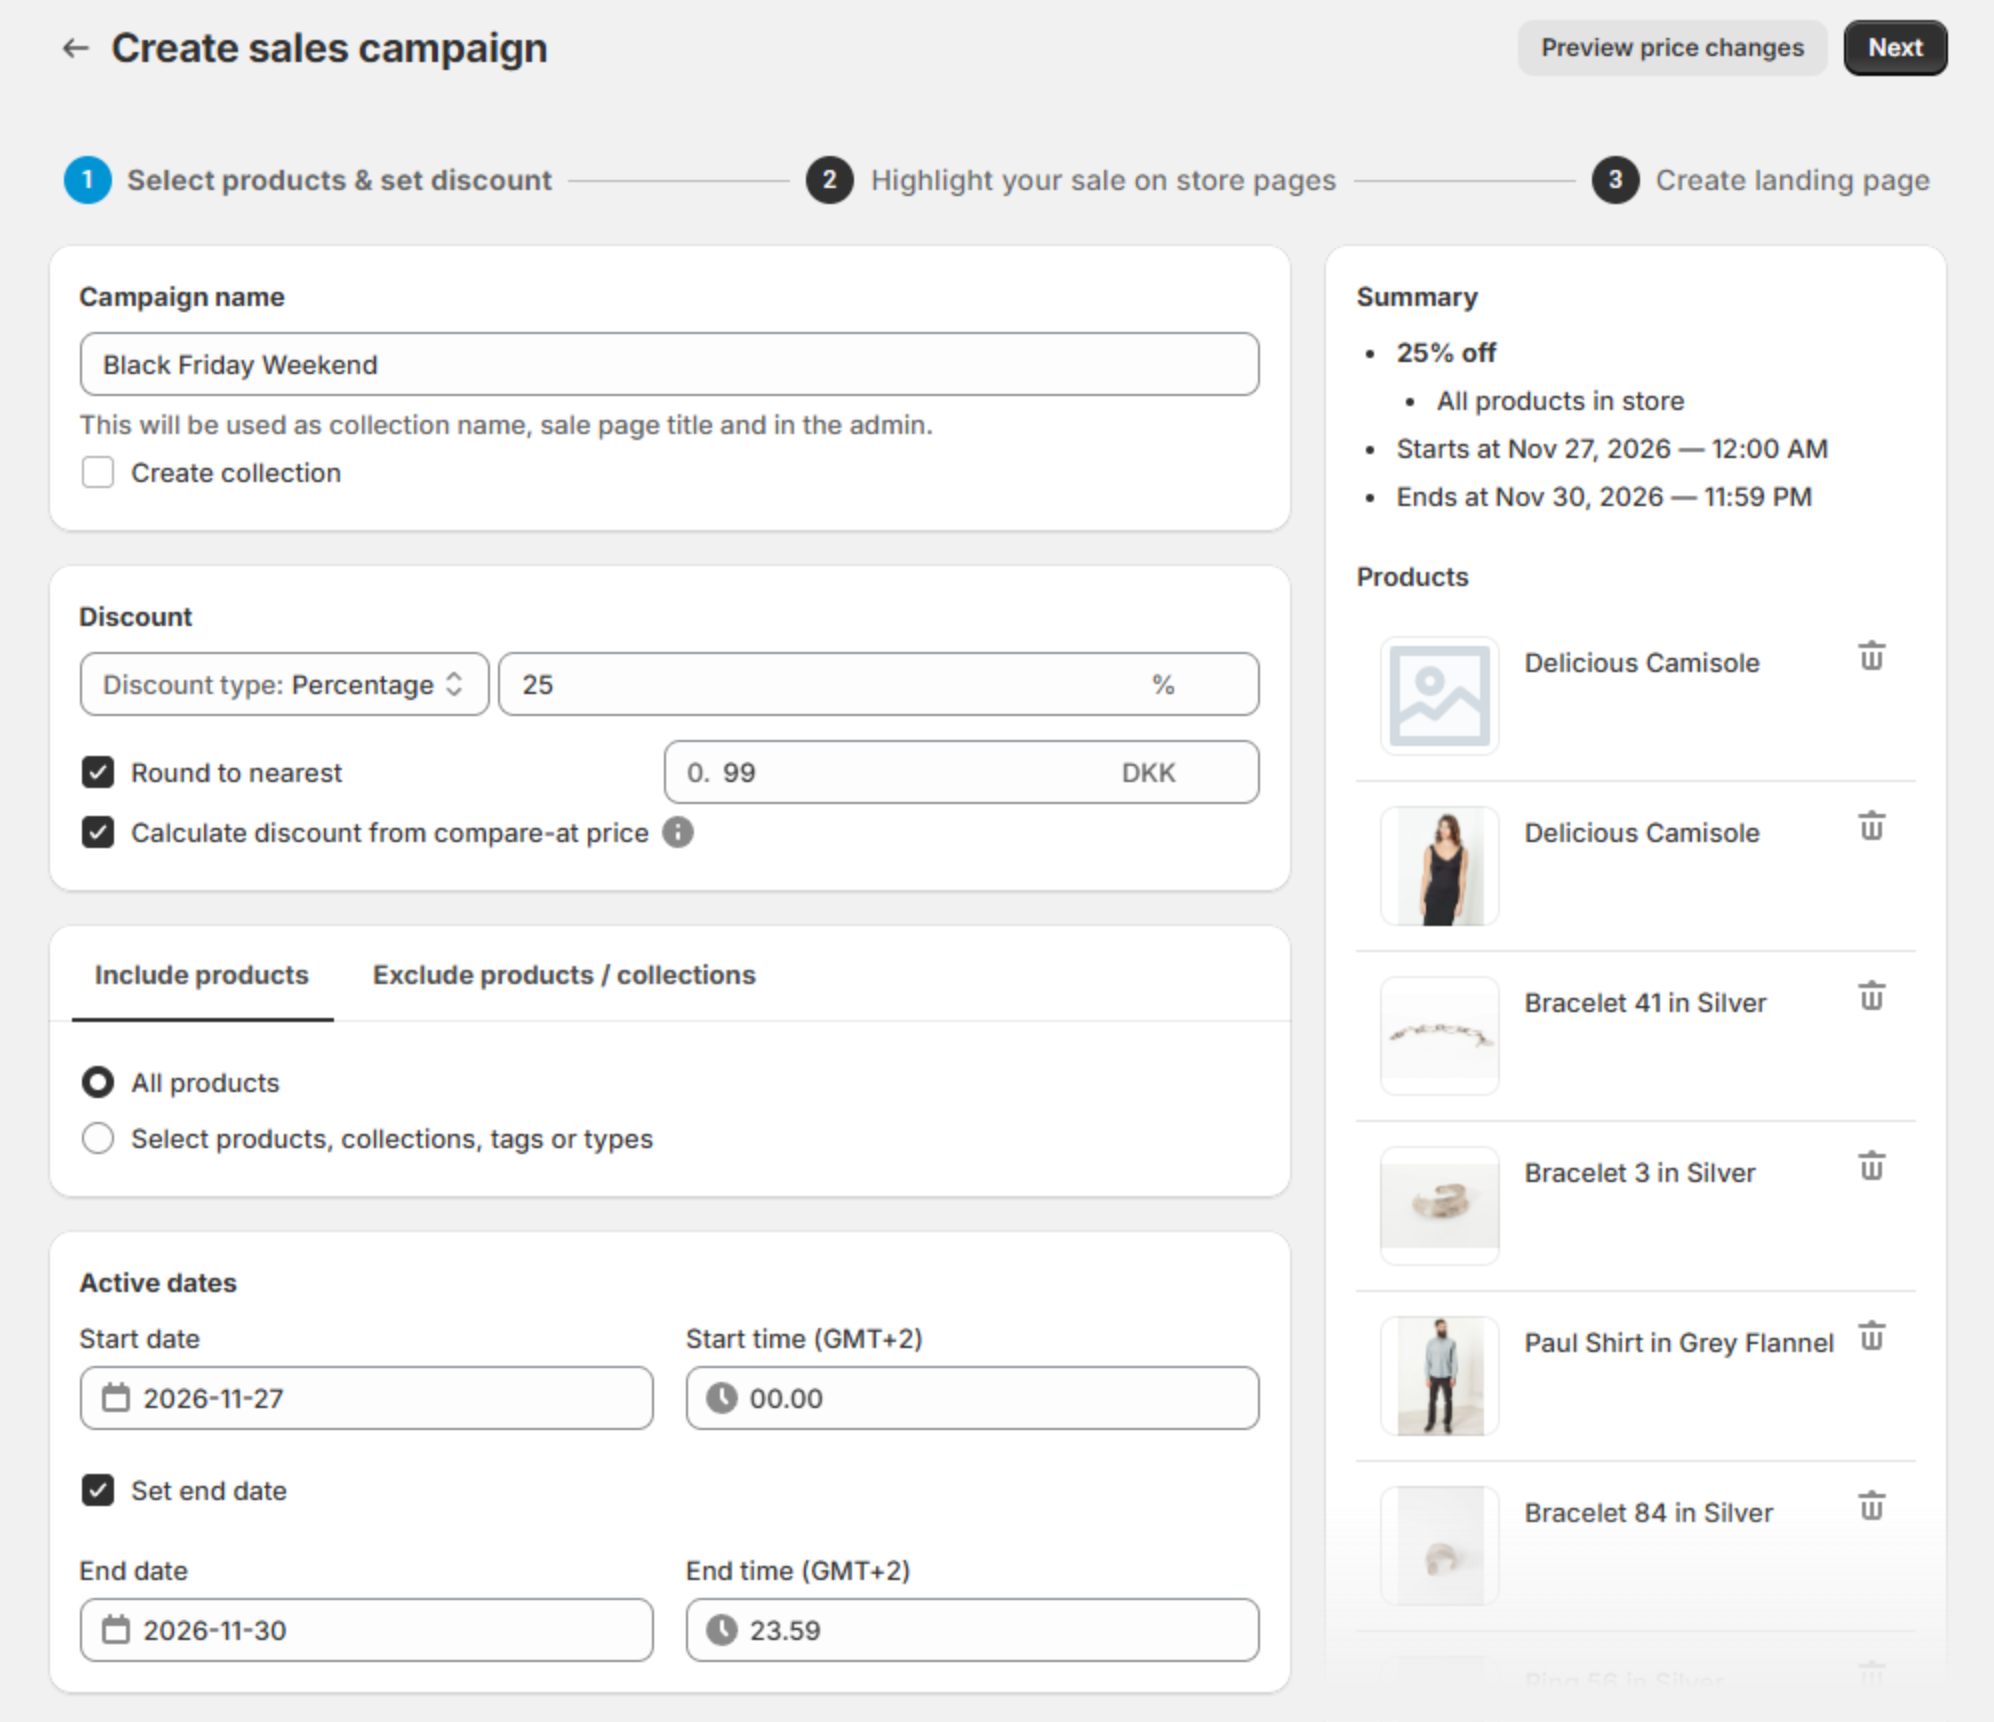Go back using the left arrow icon
The image size is (1994, 1722).
(76, 48)
